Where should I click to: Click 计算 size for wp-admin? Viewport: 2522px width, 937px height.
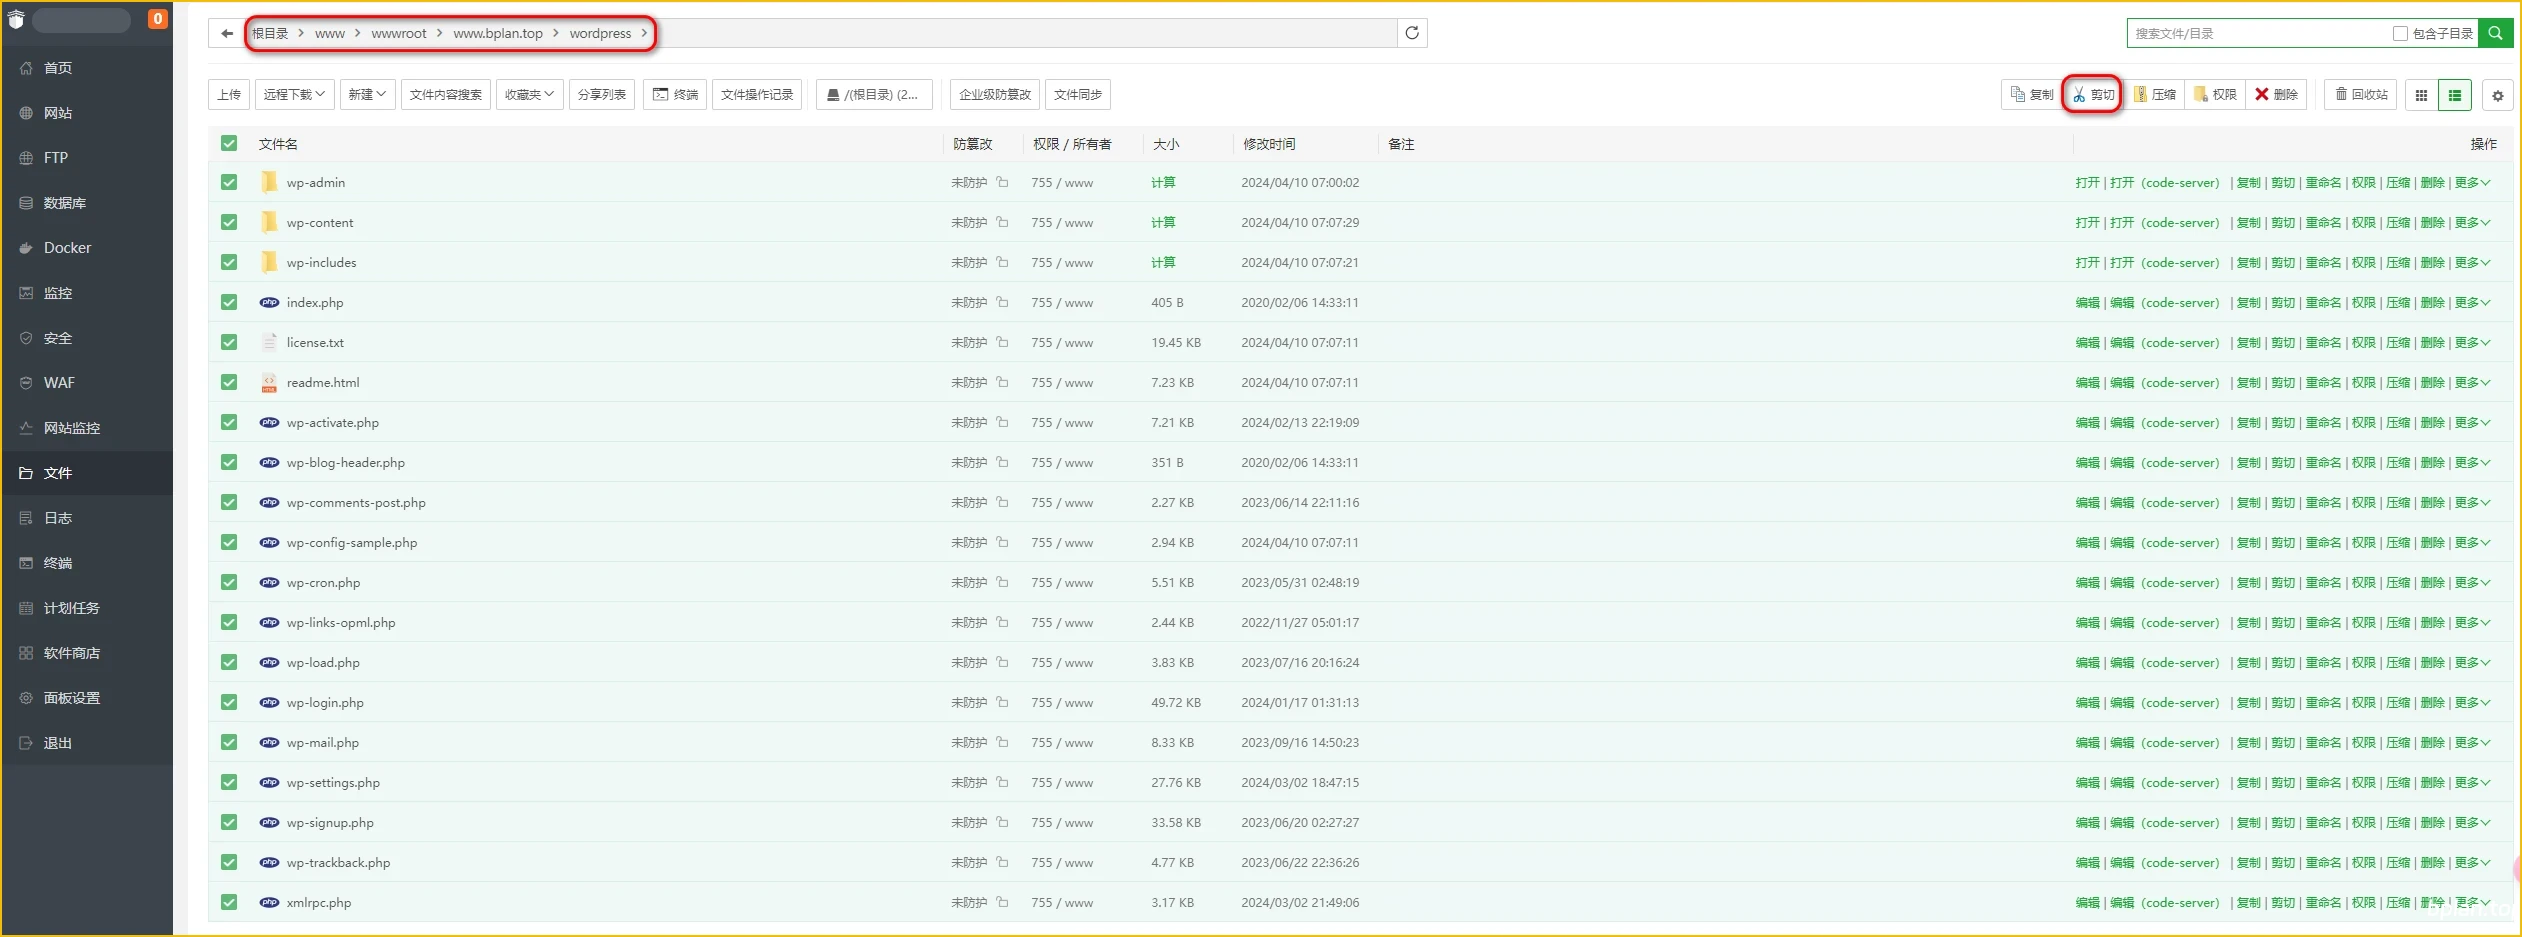point(1163,182)
